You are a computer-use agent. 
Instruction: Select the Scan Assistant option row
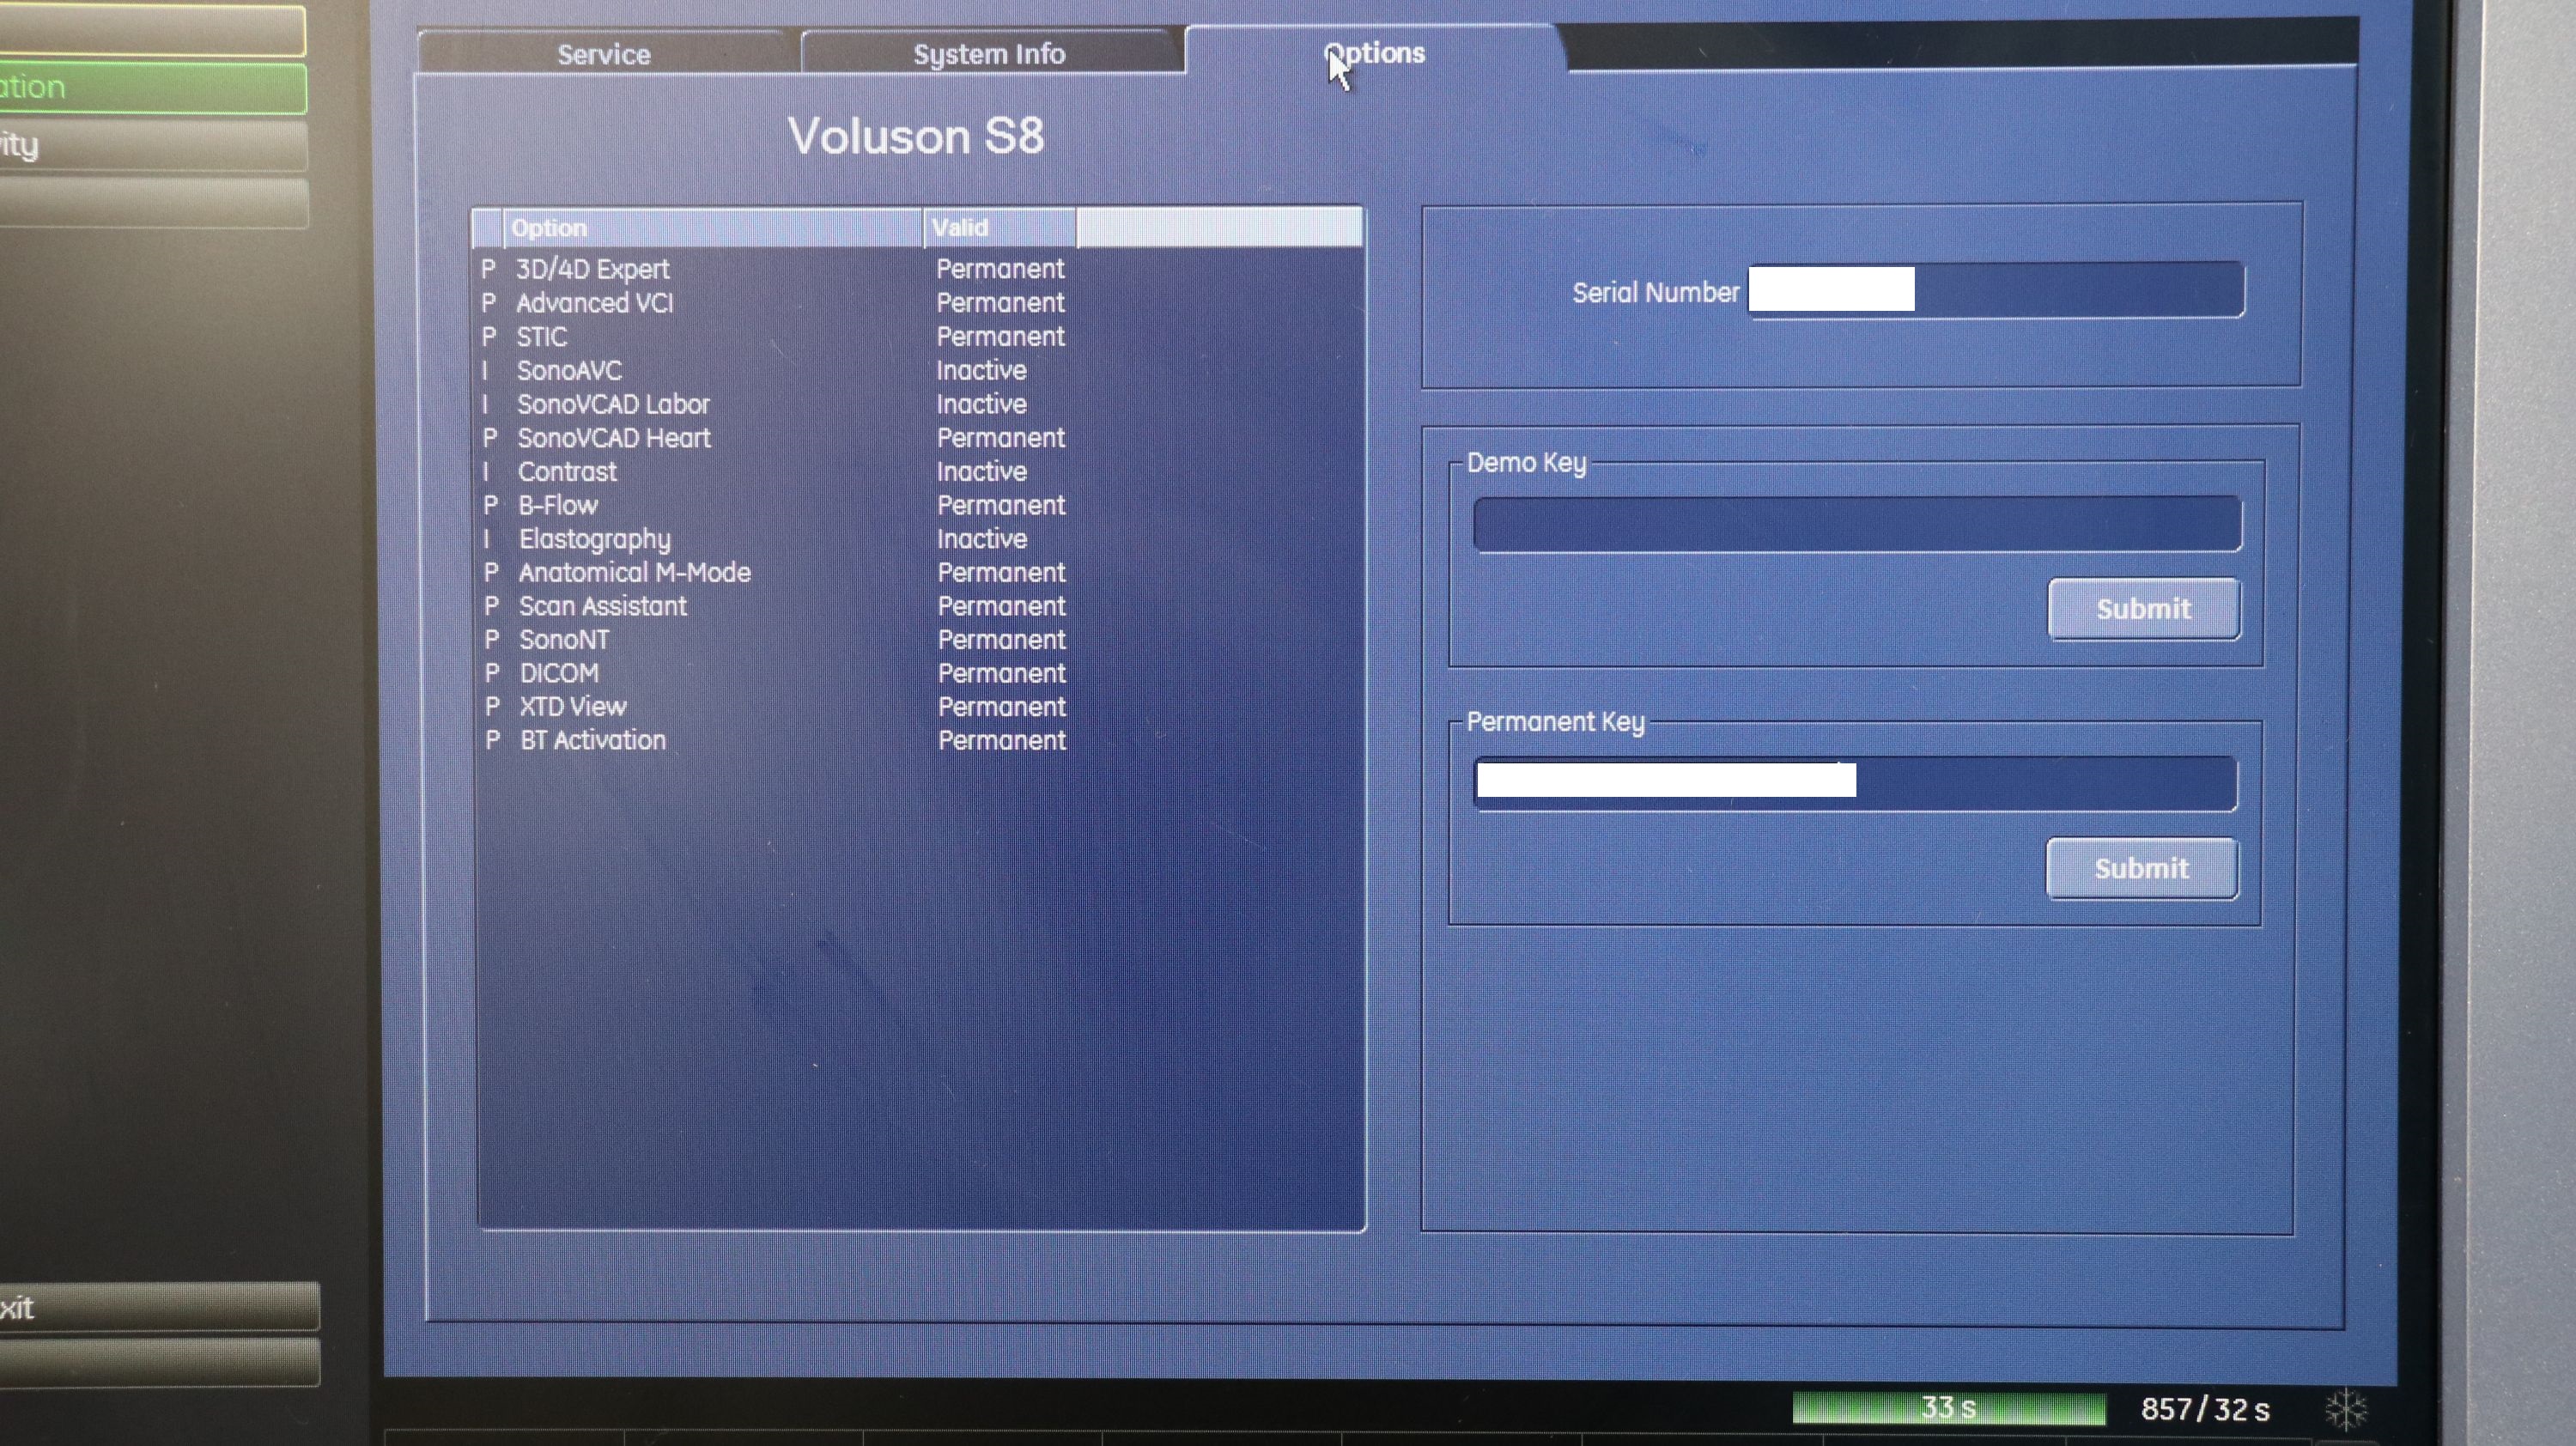920,606
